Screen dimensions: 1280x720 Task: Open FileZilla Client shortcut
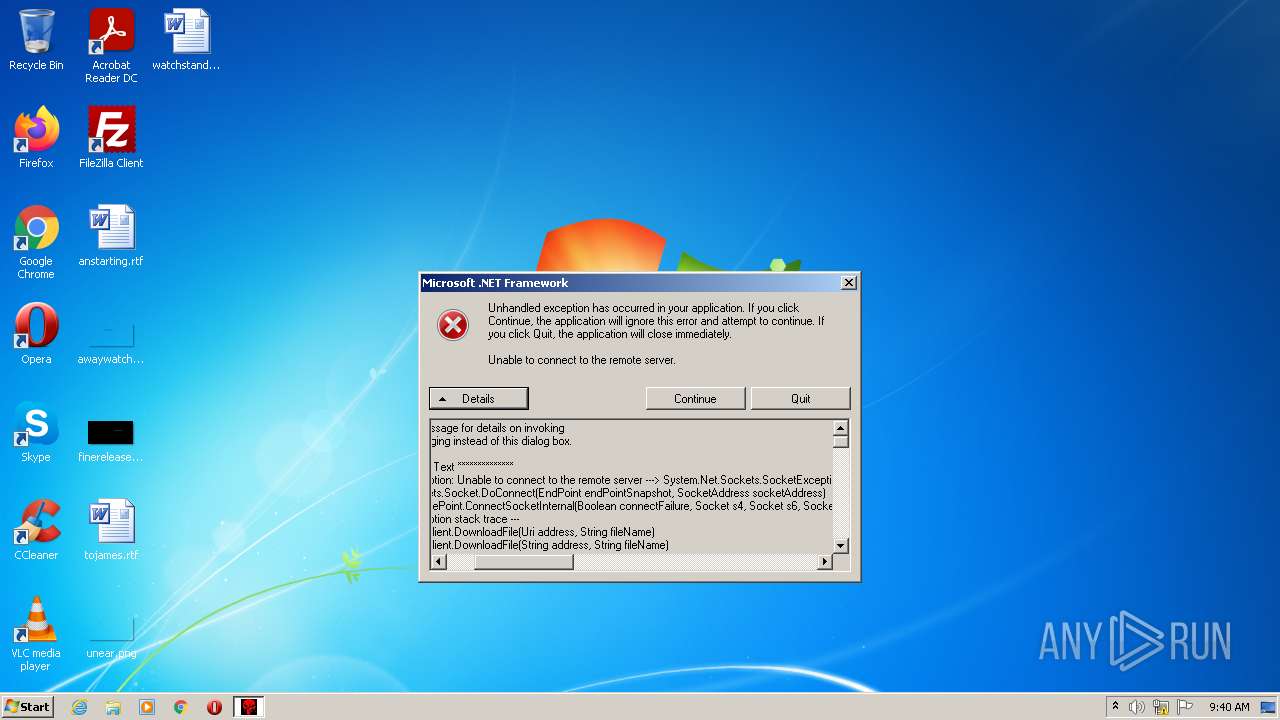111,137
